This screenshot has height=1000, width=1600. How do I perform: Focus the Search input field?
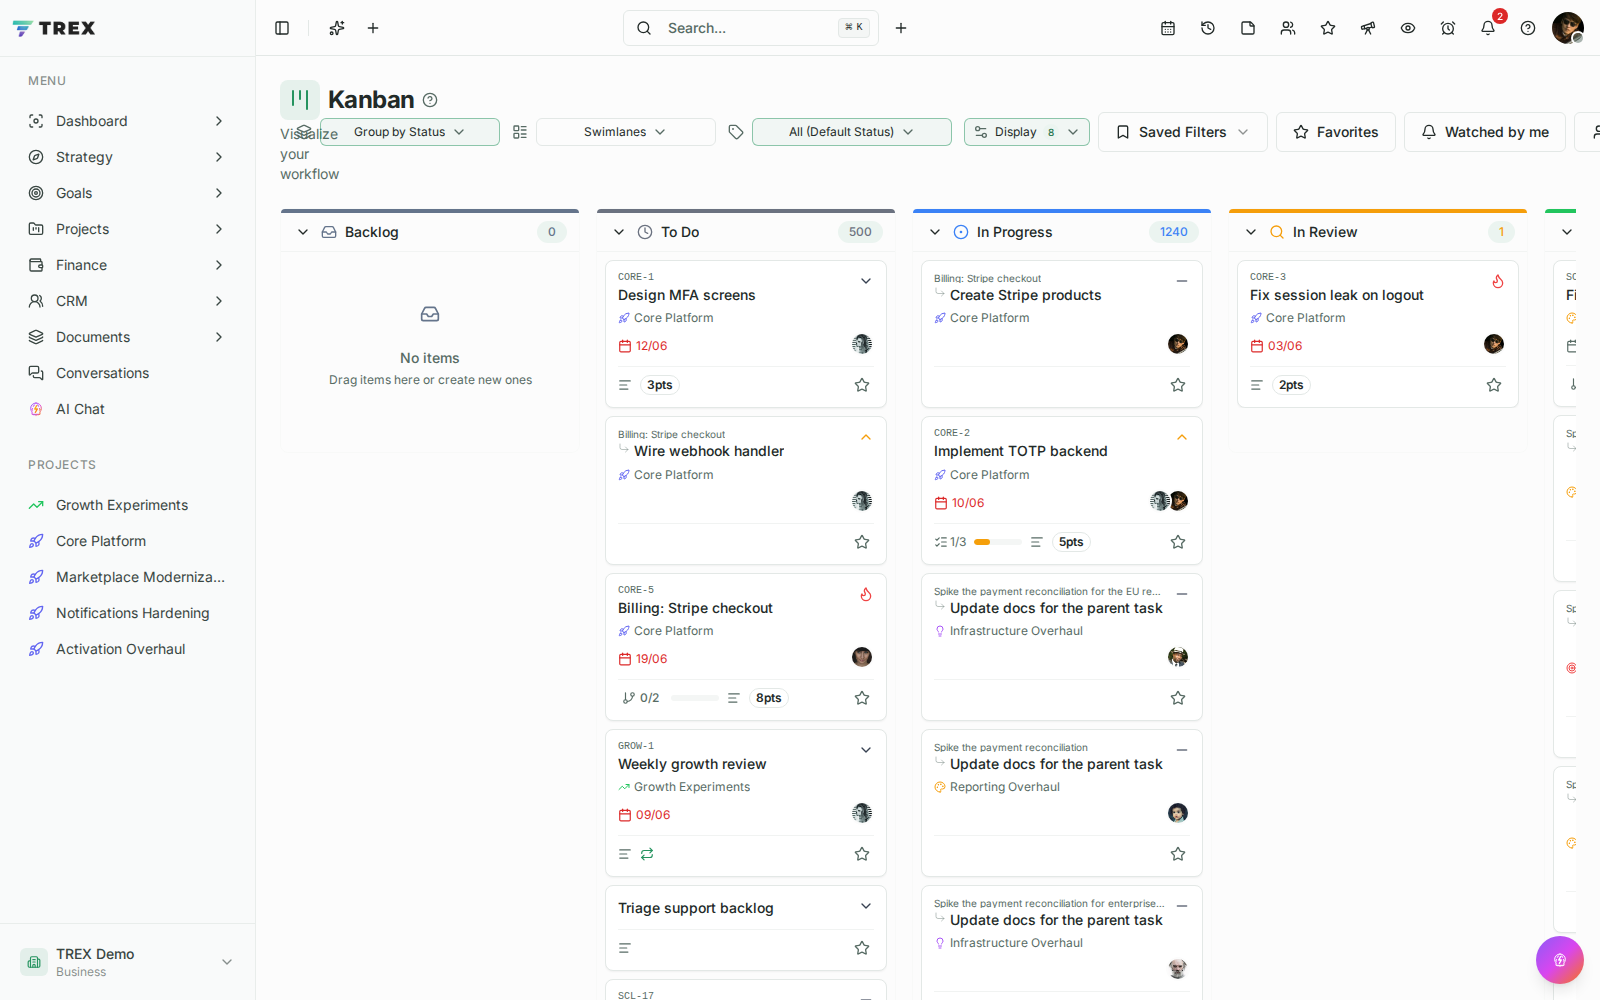coord(751,28)
